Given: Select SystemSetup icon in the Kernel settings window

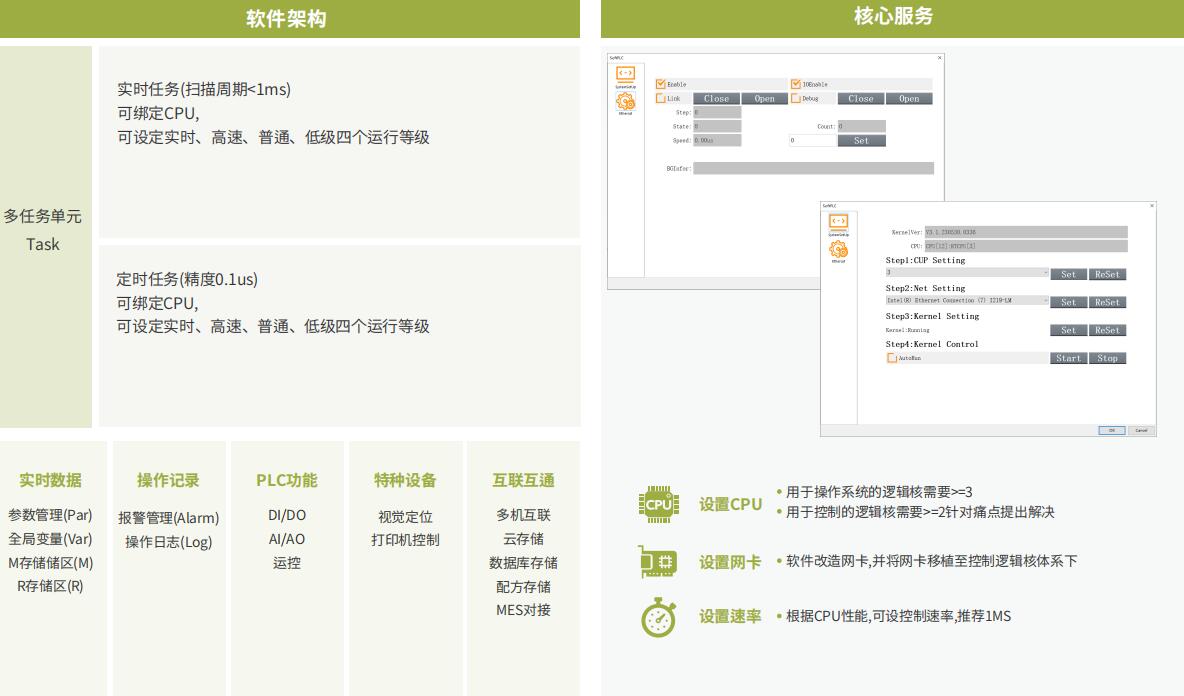Looking at the screenshot, I should click(x=838, y=222).
